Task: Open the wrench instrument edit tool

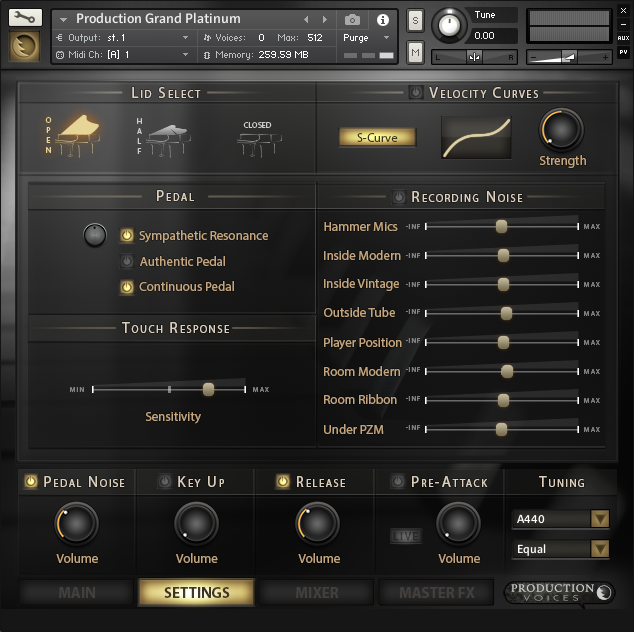Action: 25,17
